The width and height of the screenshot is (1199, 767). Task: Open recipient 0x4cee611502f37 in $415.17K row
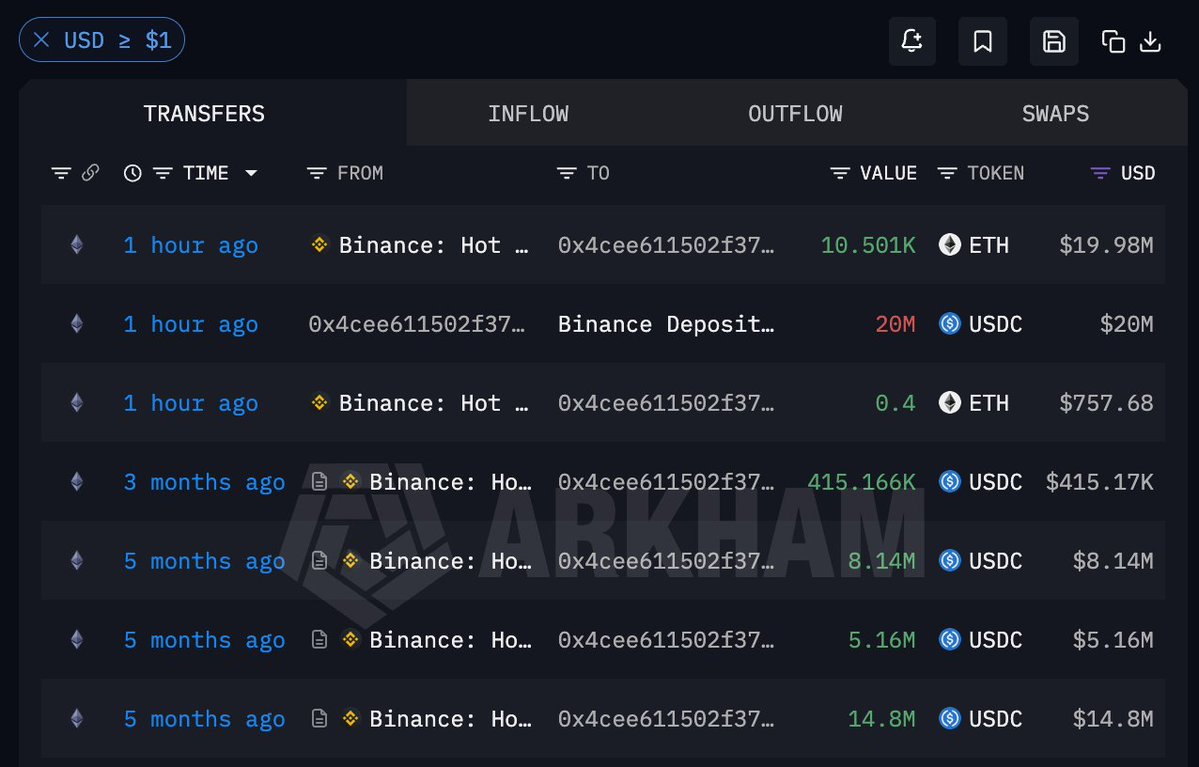[666, 483]
